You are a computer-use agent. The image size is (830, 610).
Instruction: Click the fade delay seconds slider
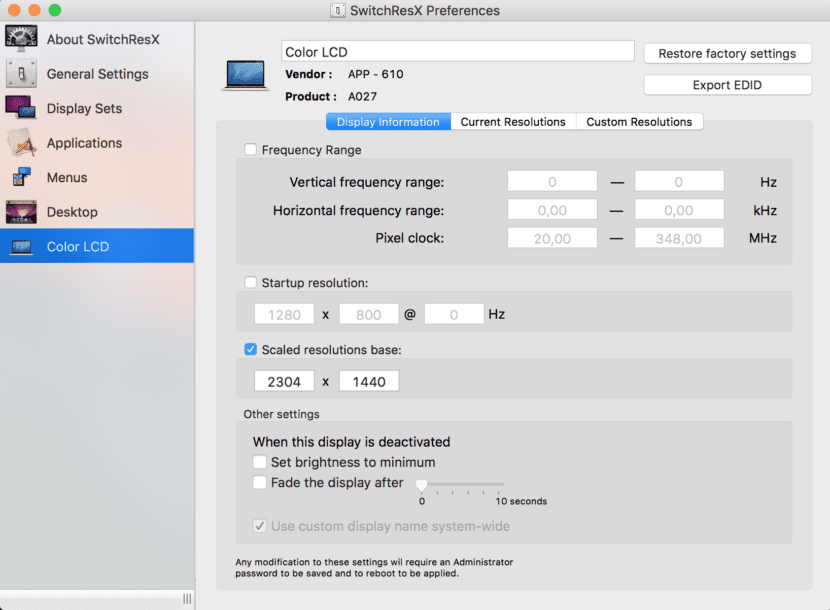pos(460,484)
